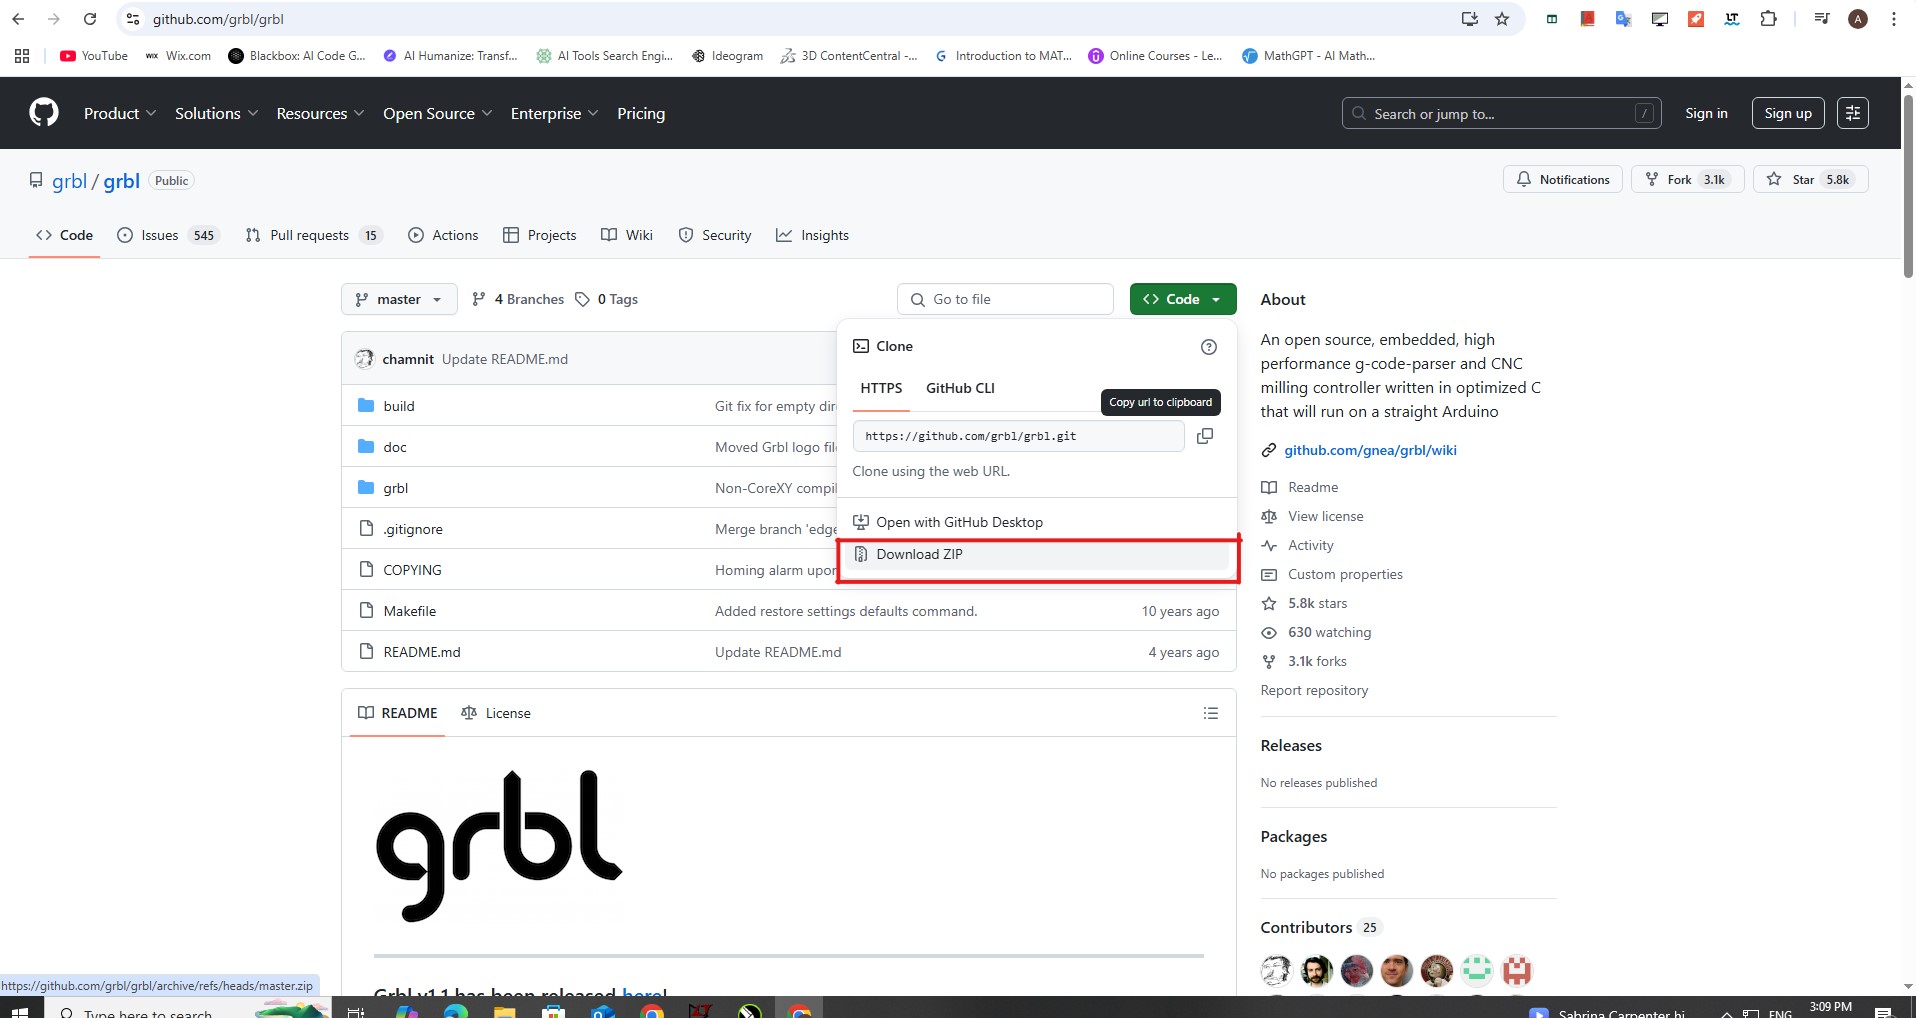Open the install-app icon in the address bar
Viewport: 1916px width, 1018px height.
point(1469,19)
